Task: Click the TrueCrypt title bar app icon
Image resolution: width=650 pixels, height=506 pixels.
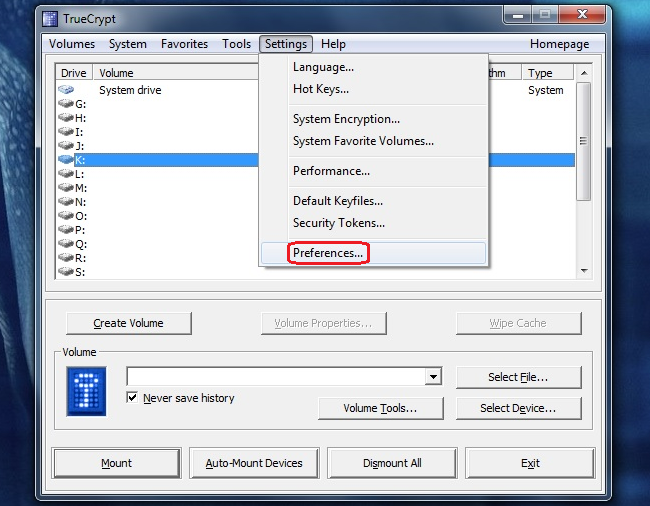Action: point(50,19)
